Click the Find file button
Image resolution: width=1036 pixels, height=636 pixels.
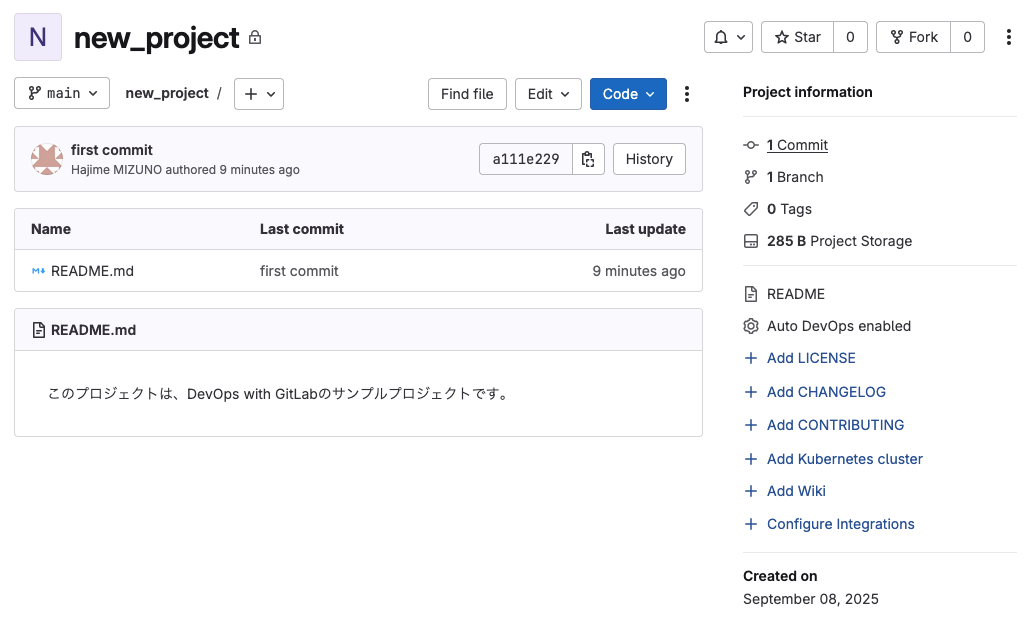click(x=467, y=94)
